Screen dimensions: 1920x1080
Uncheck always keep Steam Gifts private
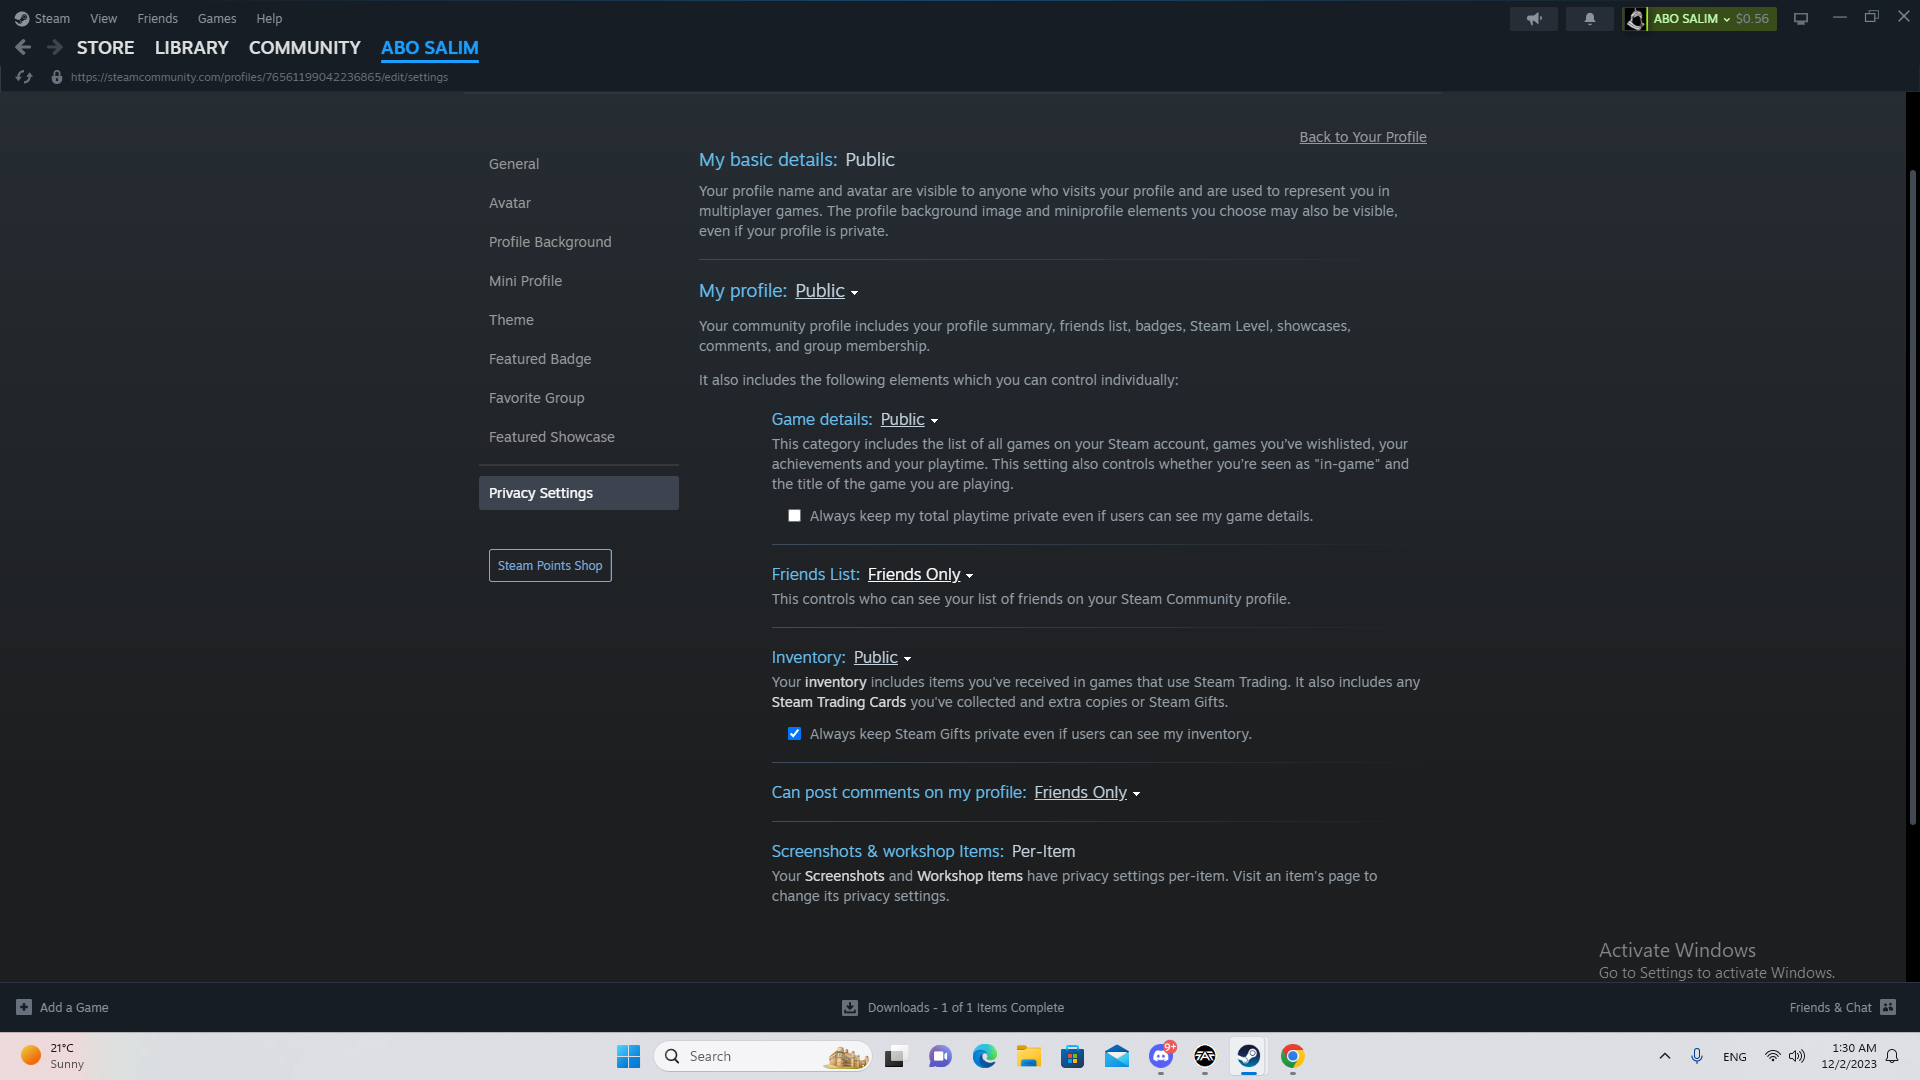pos(794,734)
